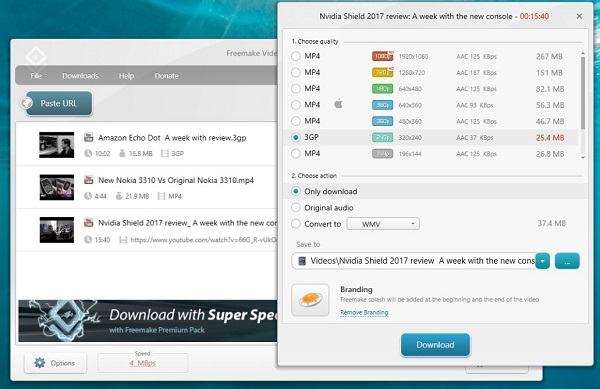This screenshot has height=389, width=600.
Task: Open the Downloads menu
Action: pos(80,76)
